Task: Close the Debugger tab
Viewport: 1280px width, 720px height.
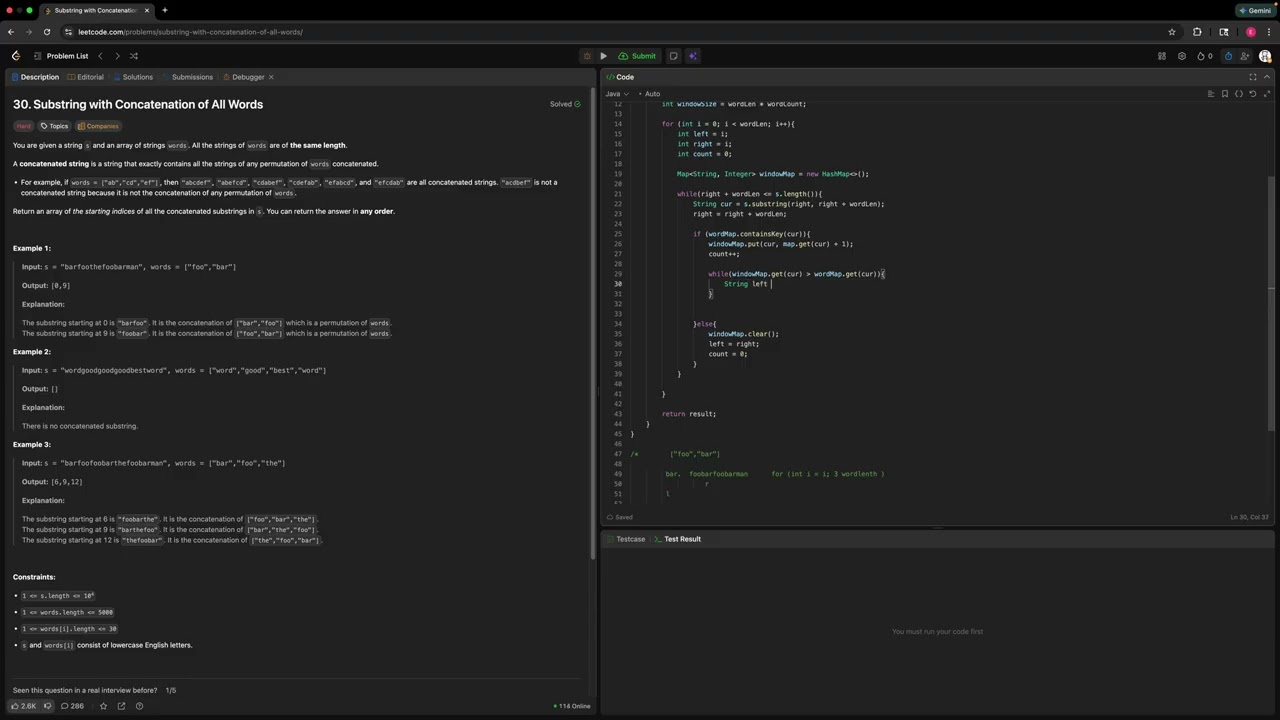Action: pyautogui.click(x=271, y=77)
